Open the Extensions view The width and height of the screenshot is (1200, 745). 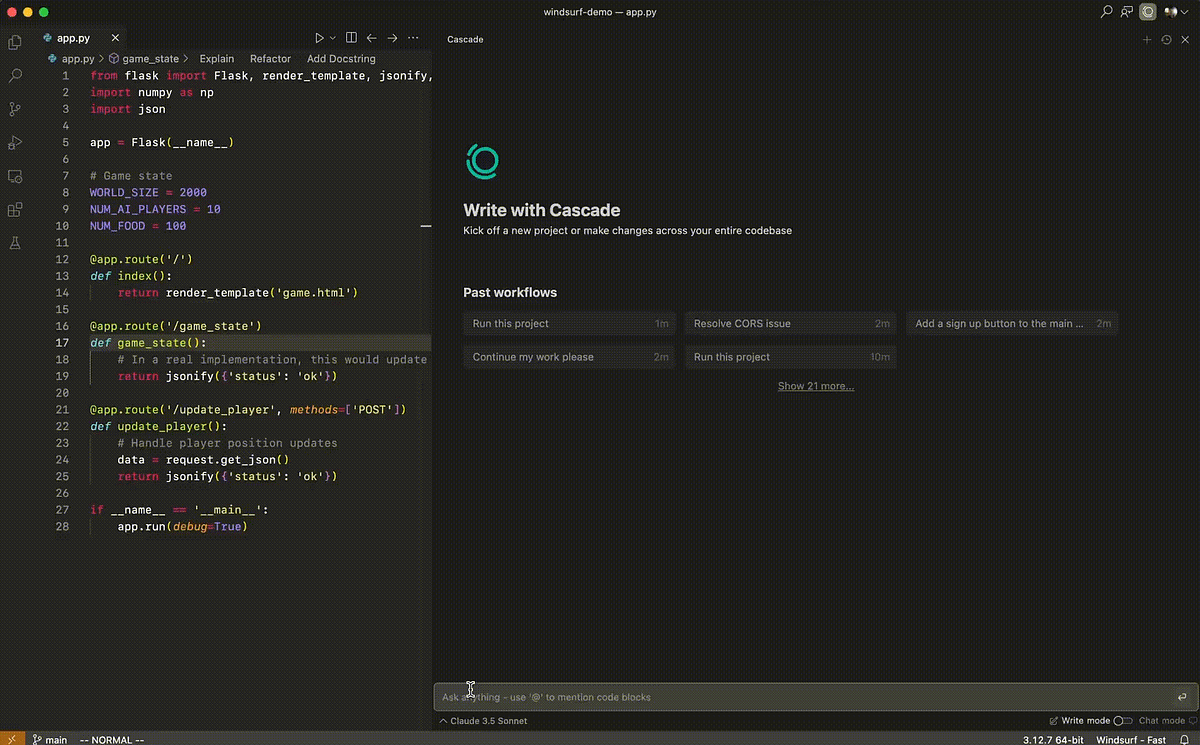[x=15, y=210]
